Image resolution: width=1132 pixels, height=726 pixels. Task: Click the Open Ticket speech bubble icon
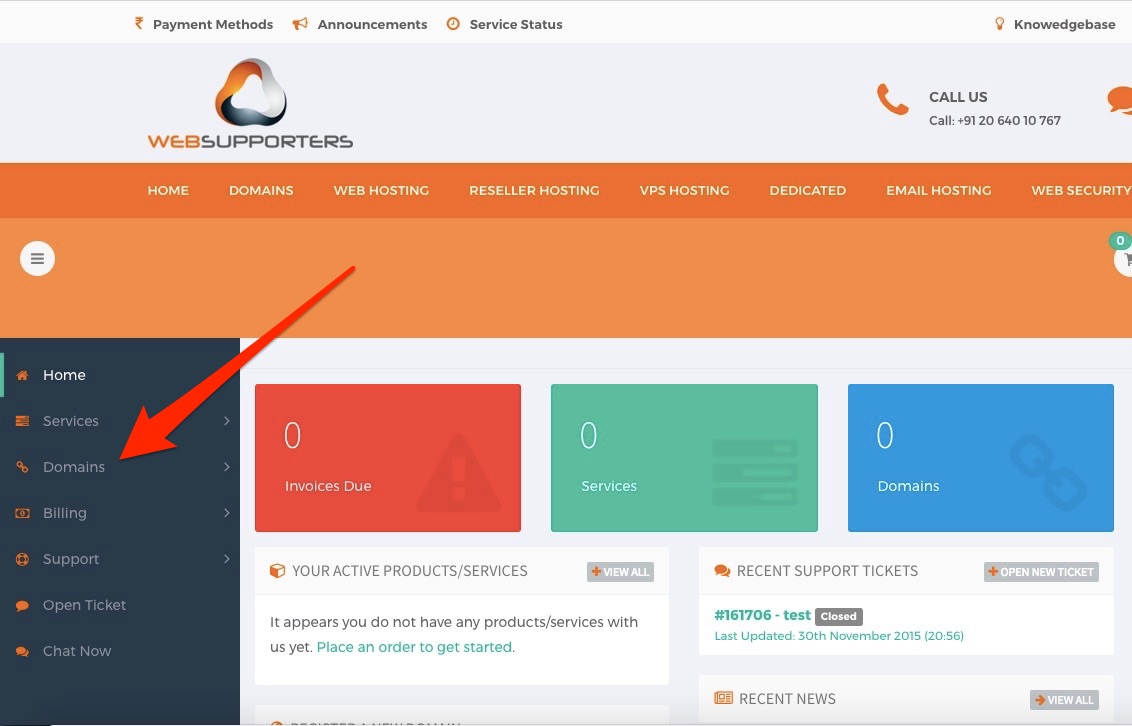pos(22,605)
